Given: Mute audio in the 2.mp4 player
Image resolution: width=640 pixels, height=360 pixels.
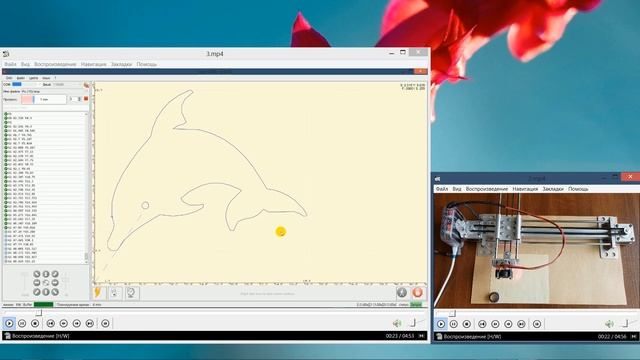Looking at the screenshot, I should click(609, 324).
